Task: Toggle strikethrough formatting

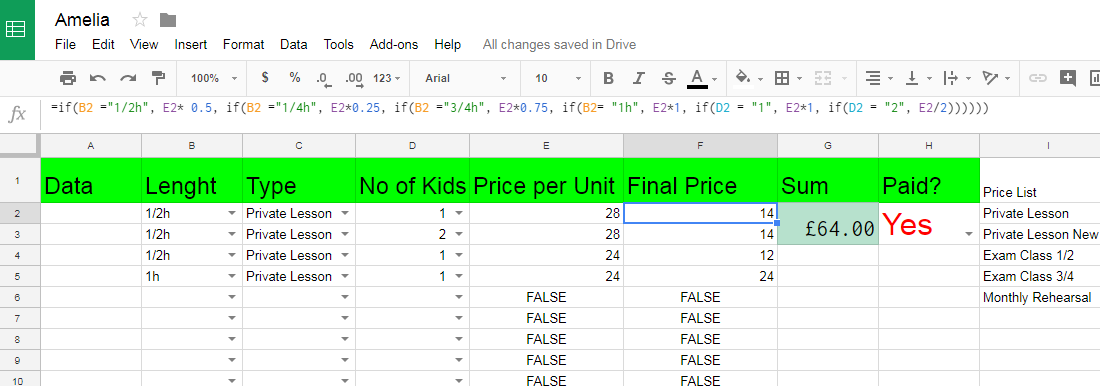Action: (669, 78)
